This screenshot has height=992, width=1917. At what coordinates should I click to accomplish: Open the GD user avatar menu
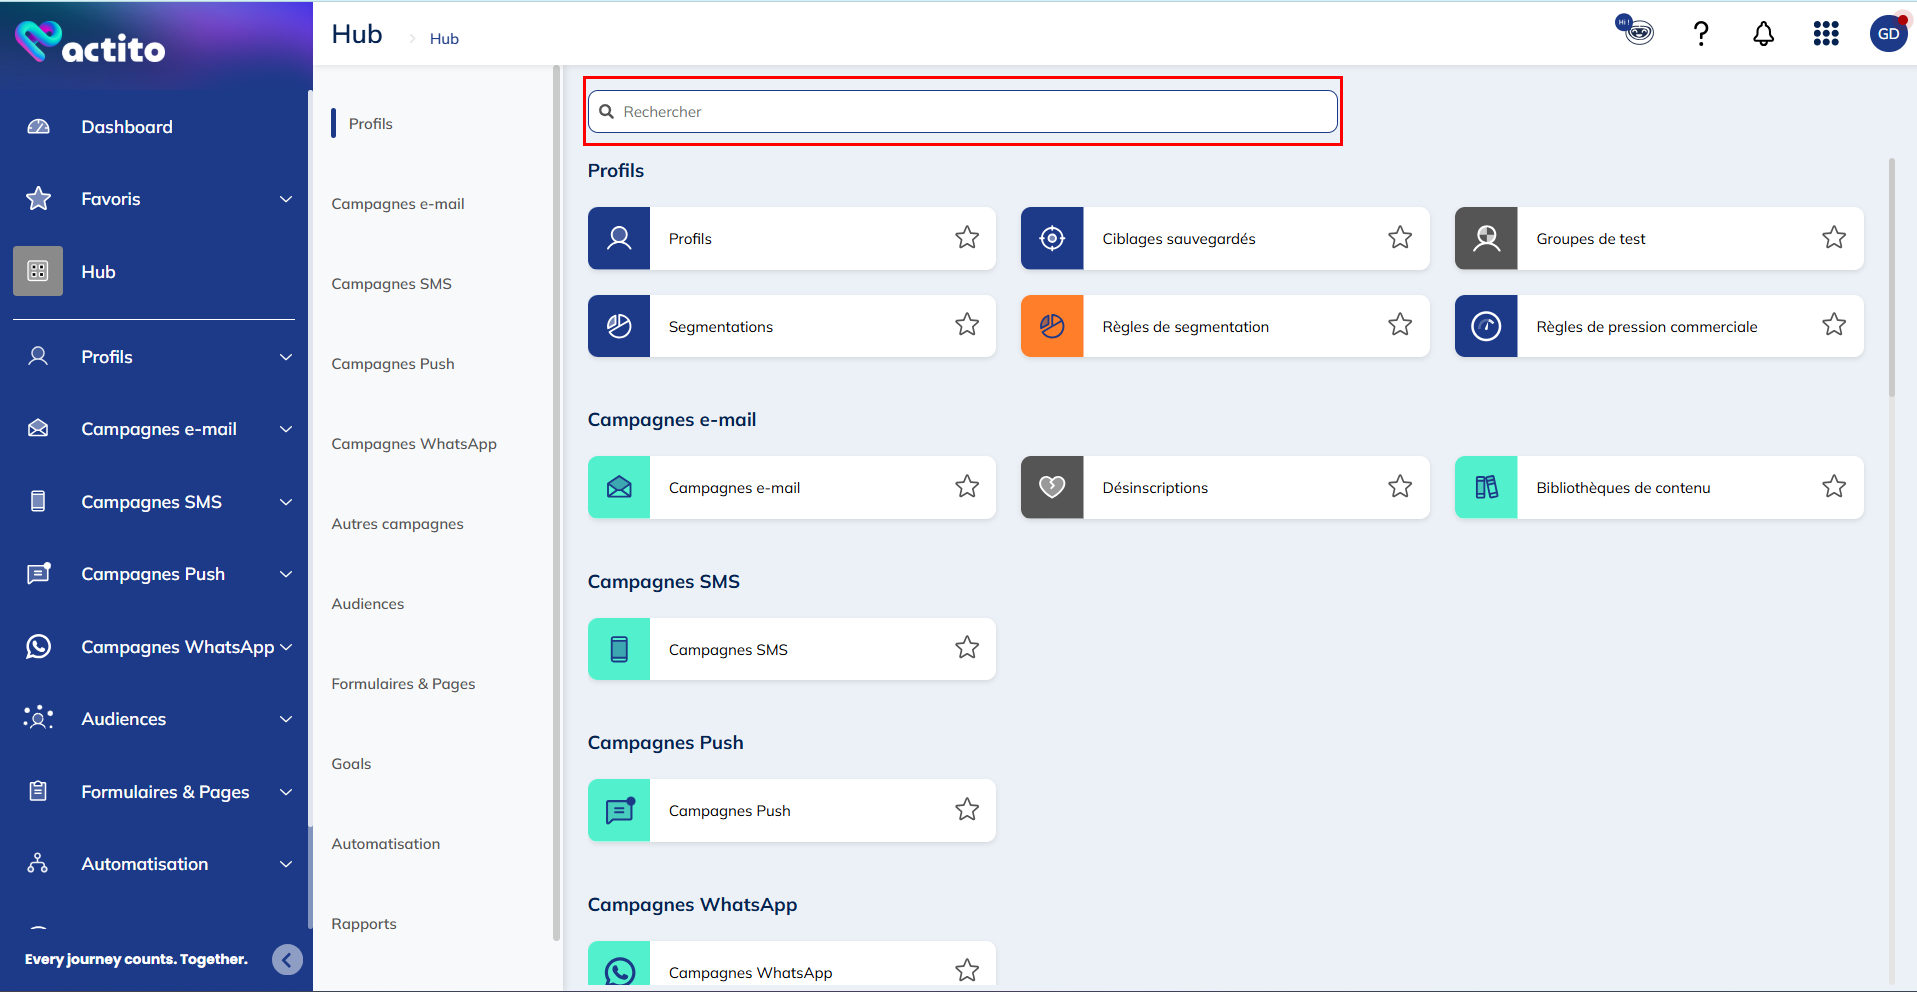(1887, 34)
